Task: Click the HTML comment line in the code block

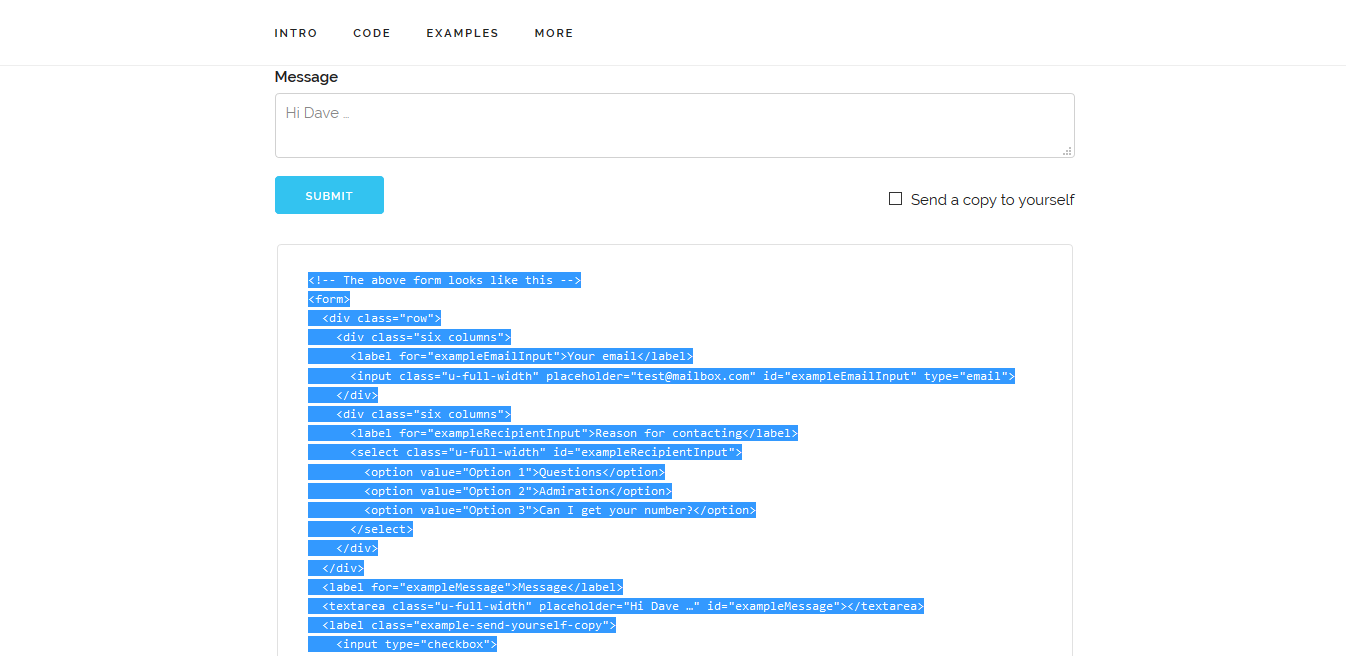Action: pos(444,279)
